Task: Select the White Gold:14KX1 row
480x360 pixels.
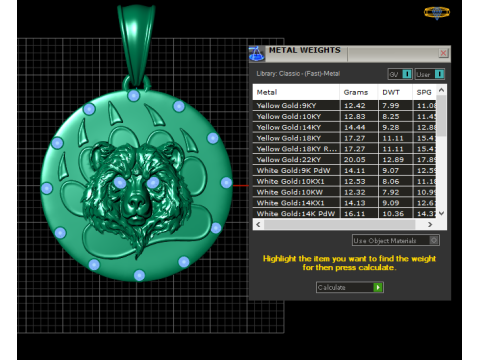Action: coord(344,203)
